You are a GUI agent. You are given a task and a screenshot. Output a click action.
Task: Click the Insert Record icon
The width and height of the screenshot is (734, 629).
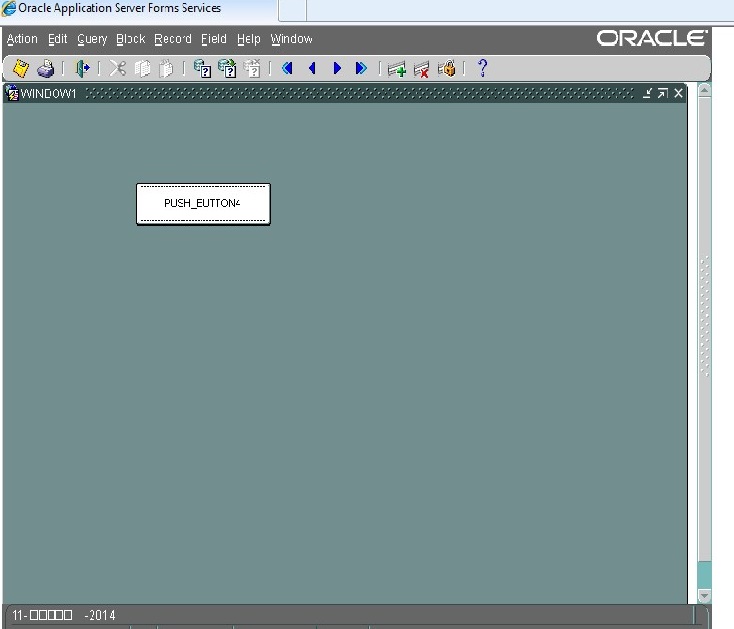pyautogui.click(x=397, y=69)
